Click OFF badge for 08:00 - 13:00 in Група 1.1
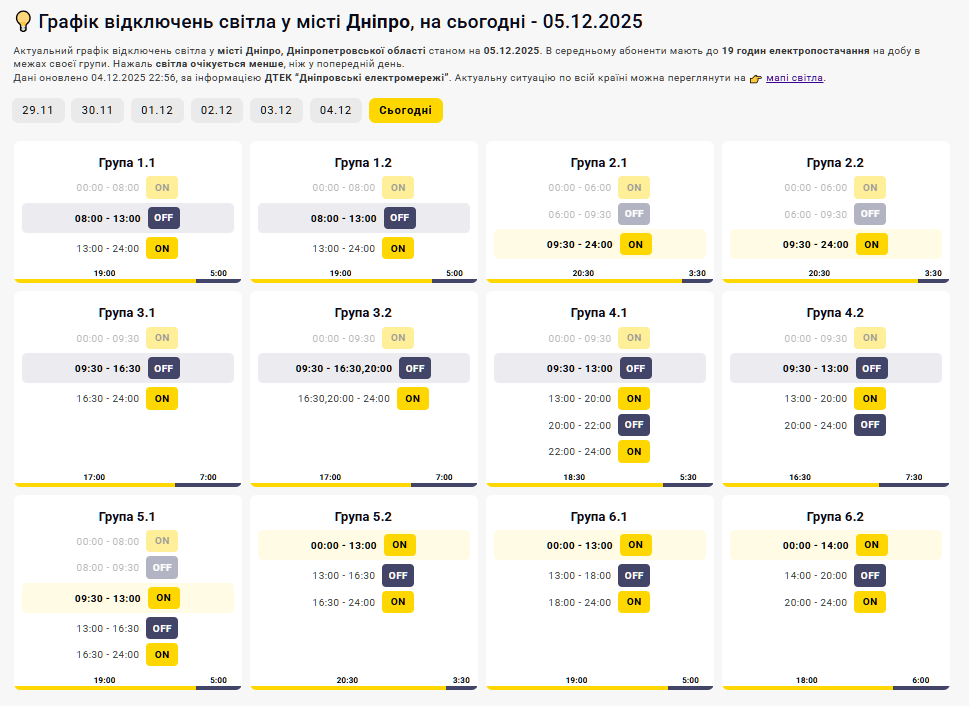 tap(164, 218)
